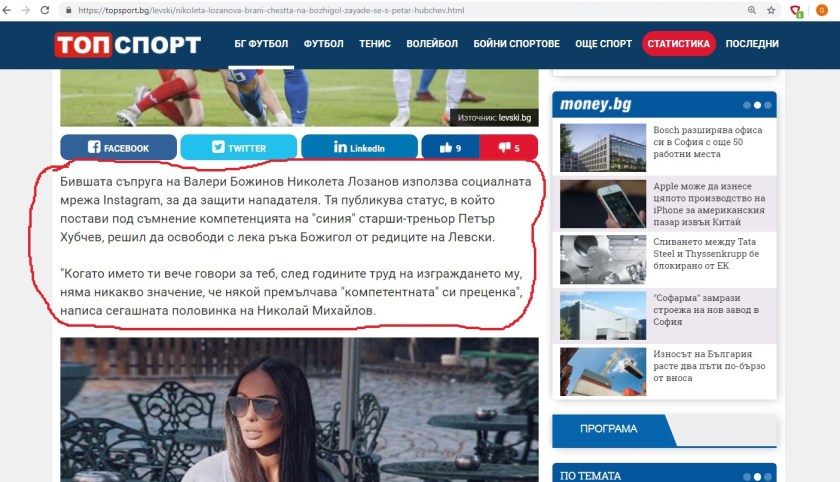The height and width of the screenshot is (482, 840).
Task: Click the ТОП СПОРТ site logo
Action: 128,44
